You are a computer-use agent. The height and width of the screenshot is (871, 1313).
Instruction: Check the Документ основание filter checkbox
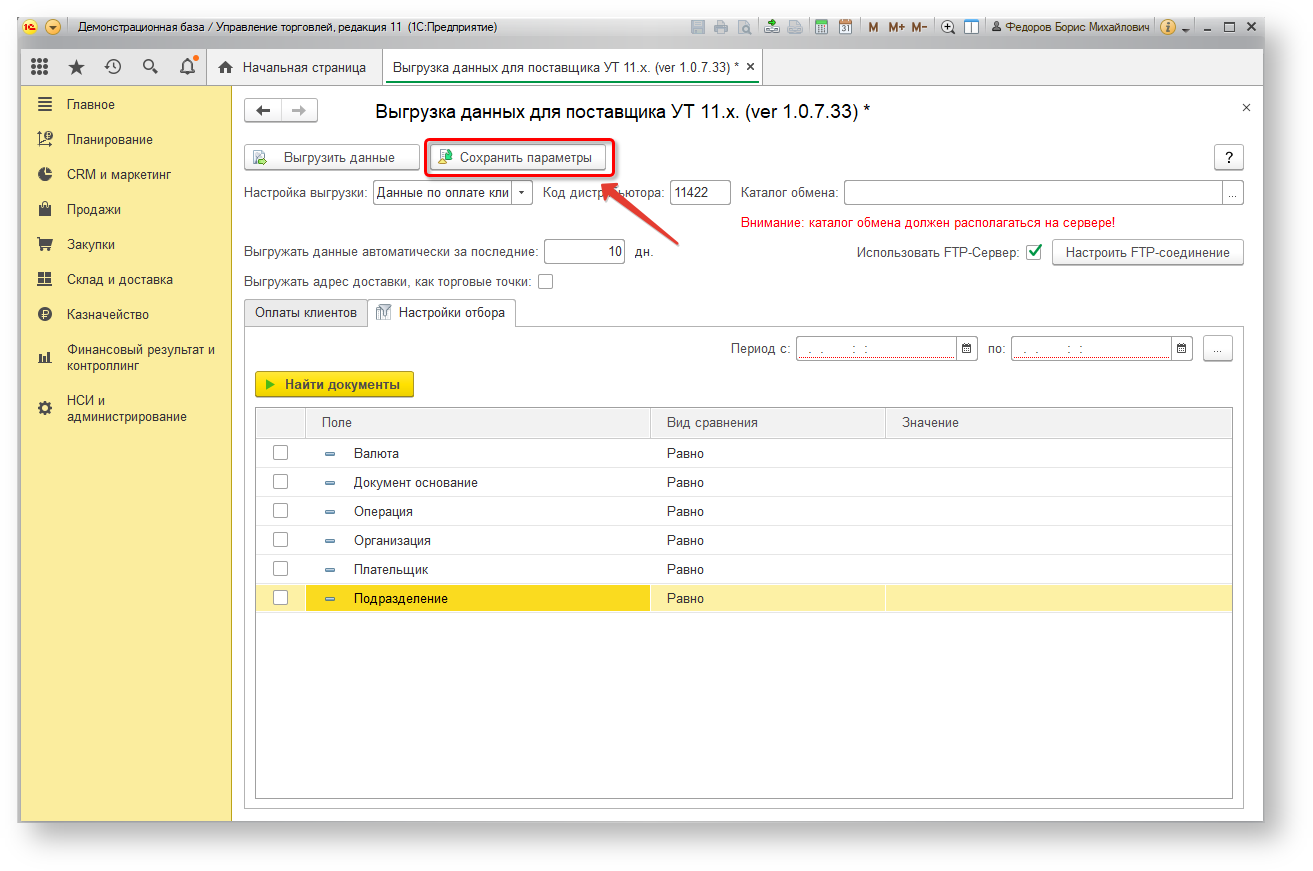(280, 482)
